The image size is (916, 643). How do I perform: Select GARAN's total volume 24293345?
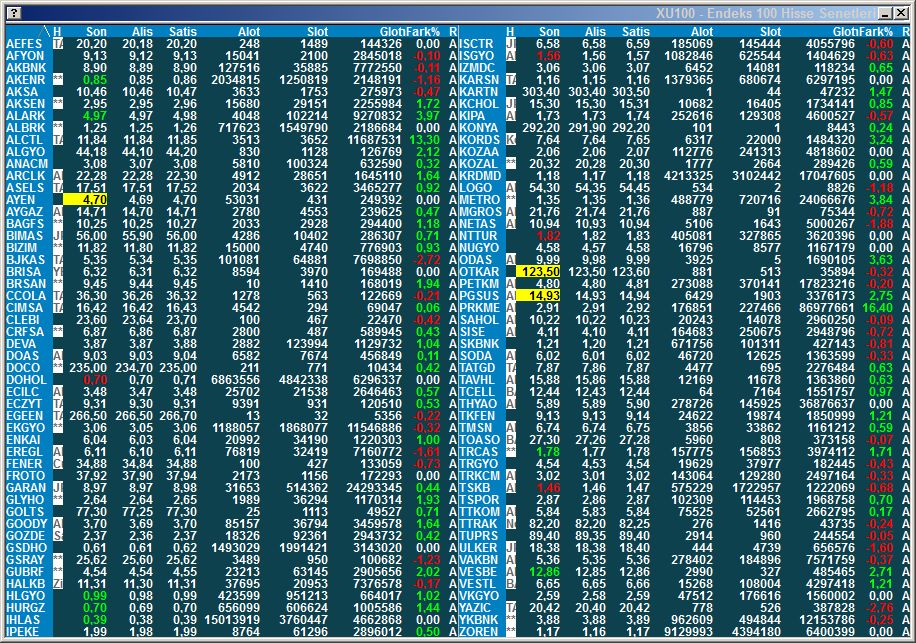(x=374, y=488)
